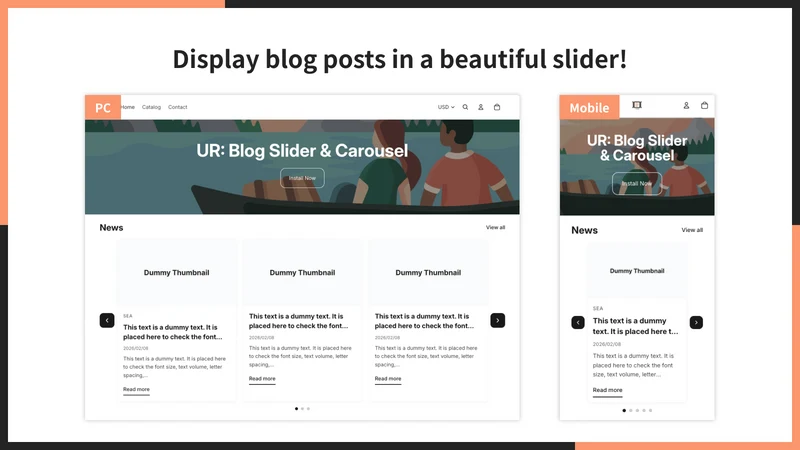Select fifth pagination dot in Mobile slider
This screenshot has width=800, height=450.
pyautogui.click(x=651, y=410)
